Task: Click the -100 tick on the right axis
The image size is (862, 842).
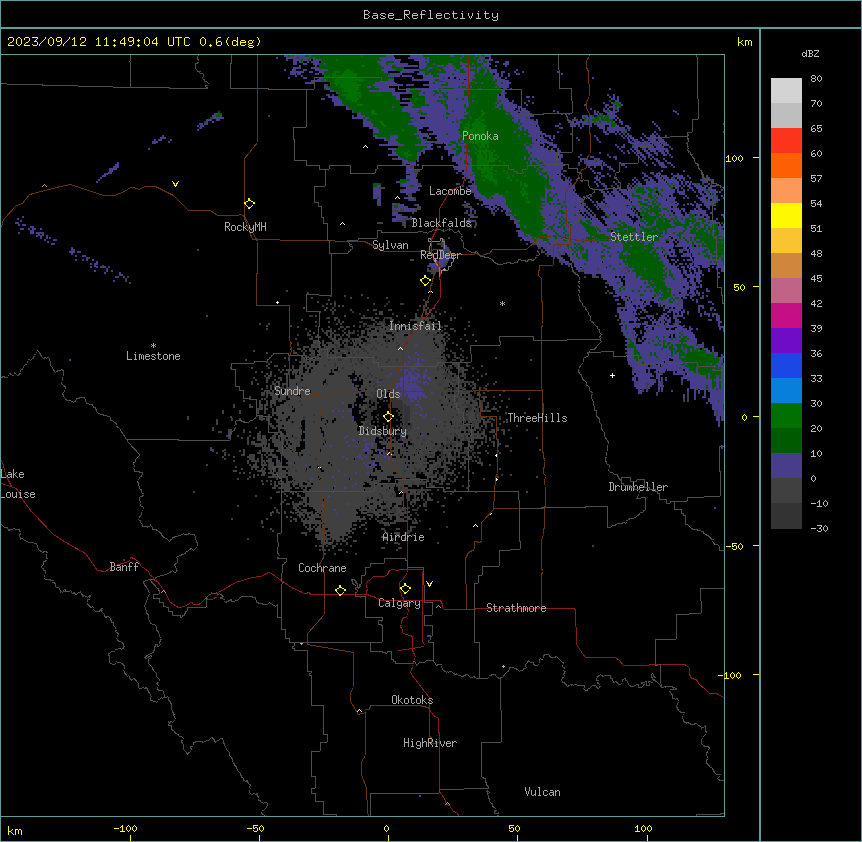Action: tap(731, 675)
